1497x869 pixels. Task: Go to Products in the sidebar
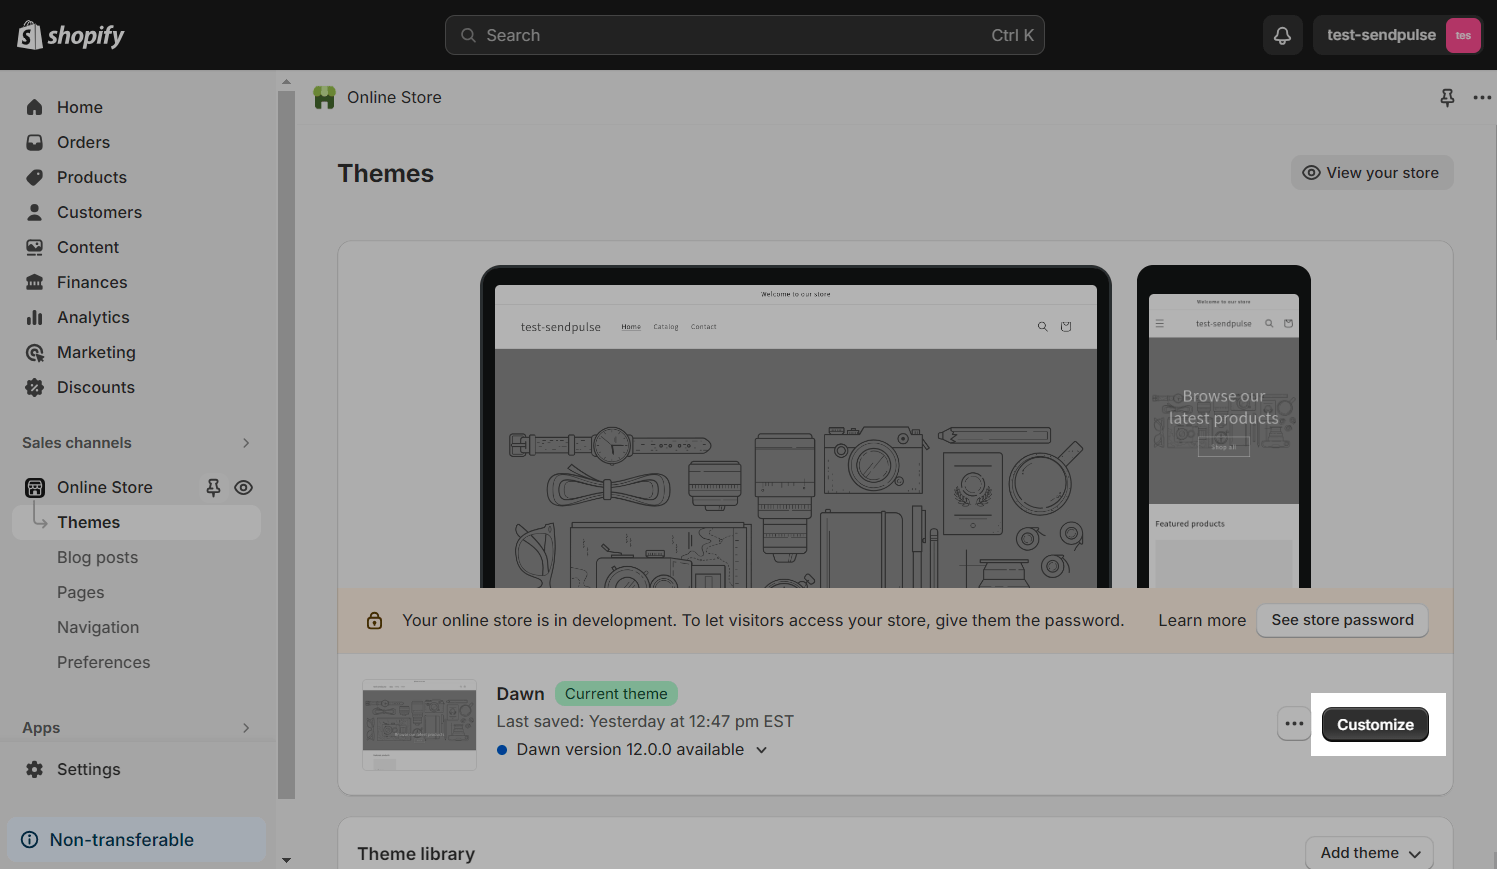[92, 177]
